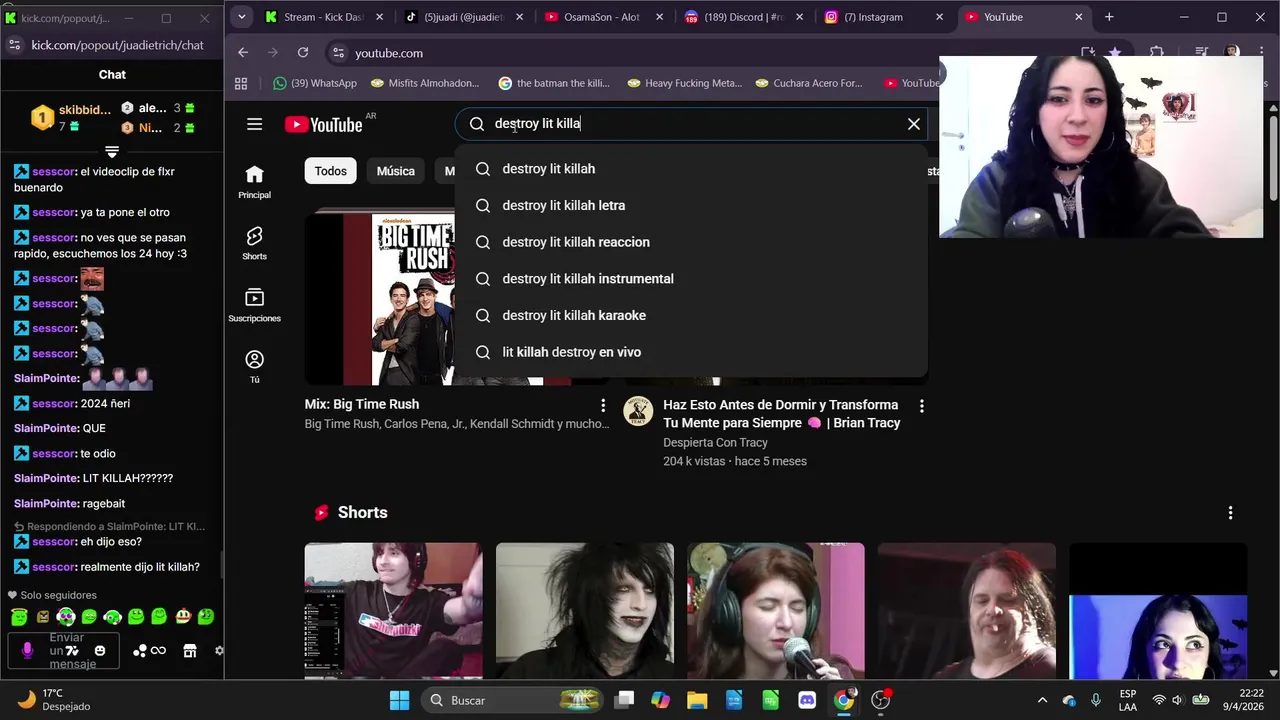The image size is (1280, 720).
Task: Switch to the OsamaSon tab
Action: point(601,17)
